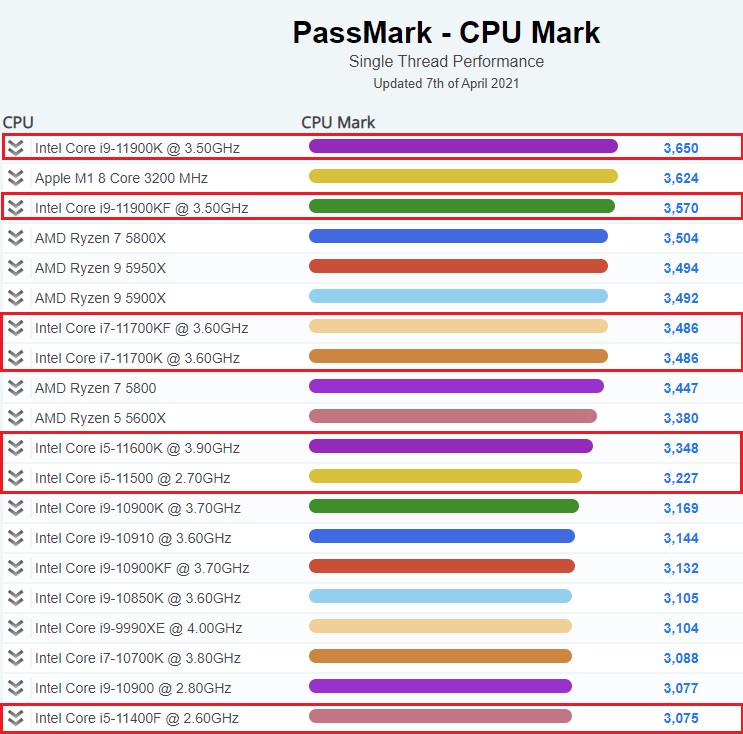Click the double-arrow icon next to Core i9-10900K

(16, 508)
